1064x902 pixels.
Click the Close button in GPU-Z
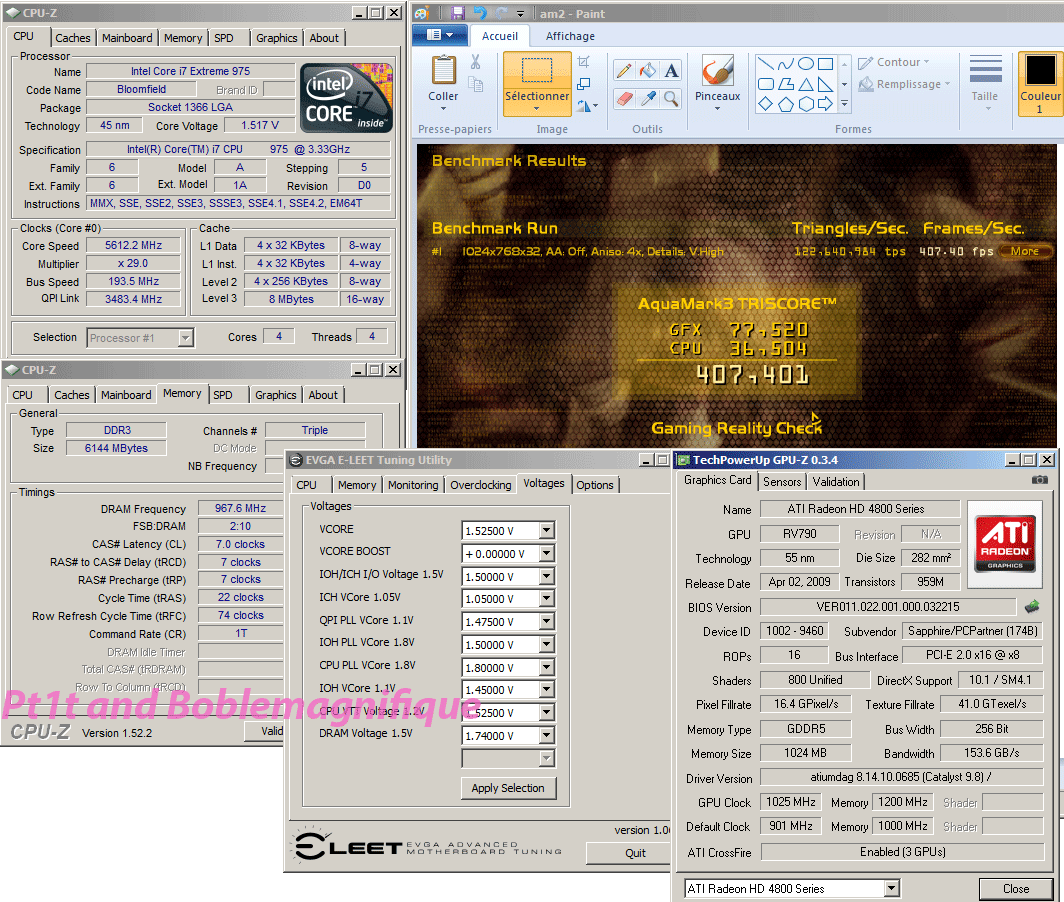pos(1016,888)
